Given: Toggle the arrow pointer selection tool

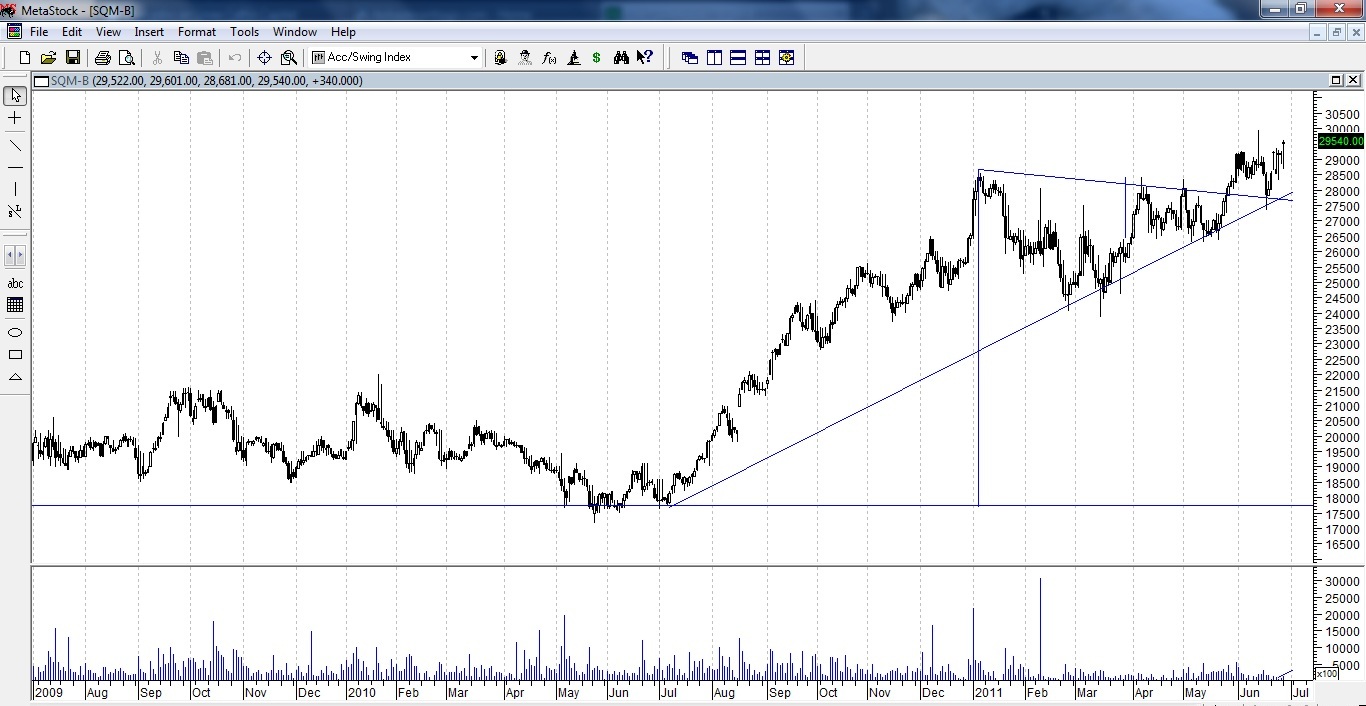Looking at the screenshot, I should [15, 96].
